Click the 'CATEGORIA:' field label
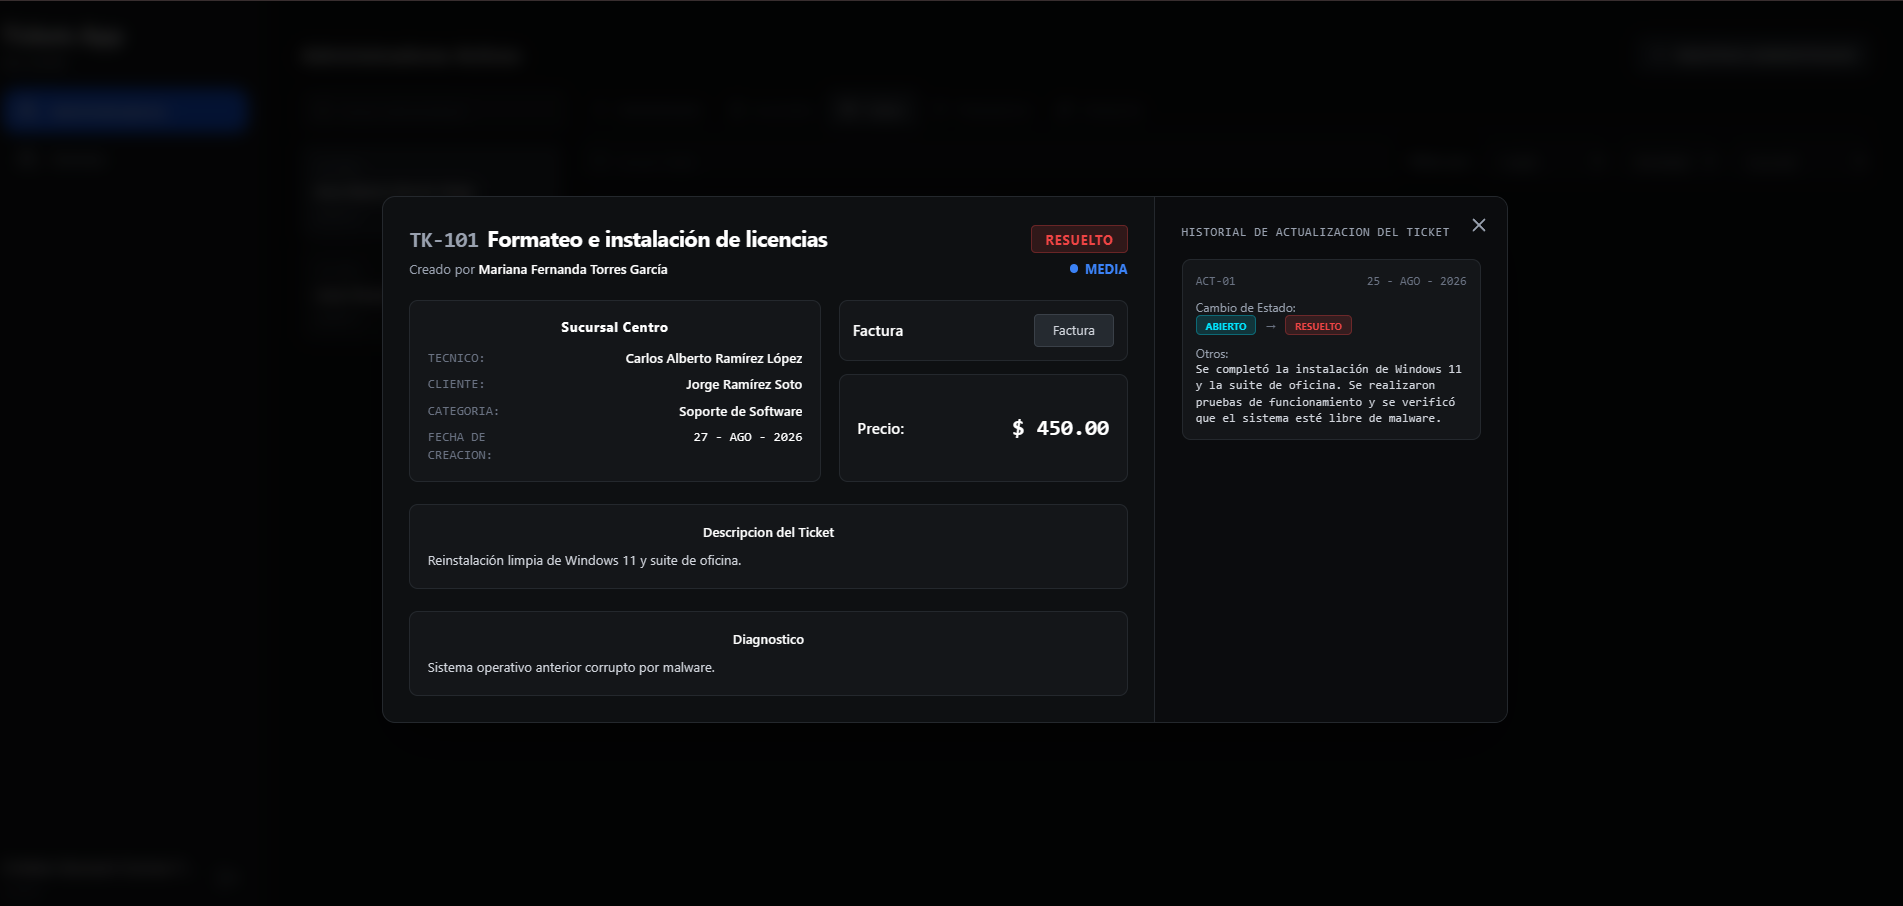The width and height of the screenshot is (1903, 906). point(463,411)
